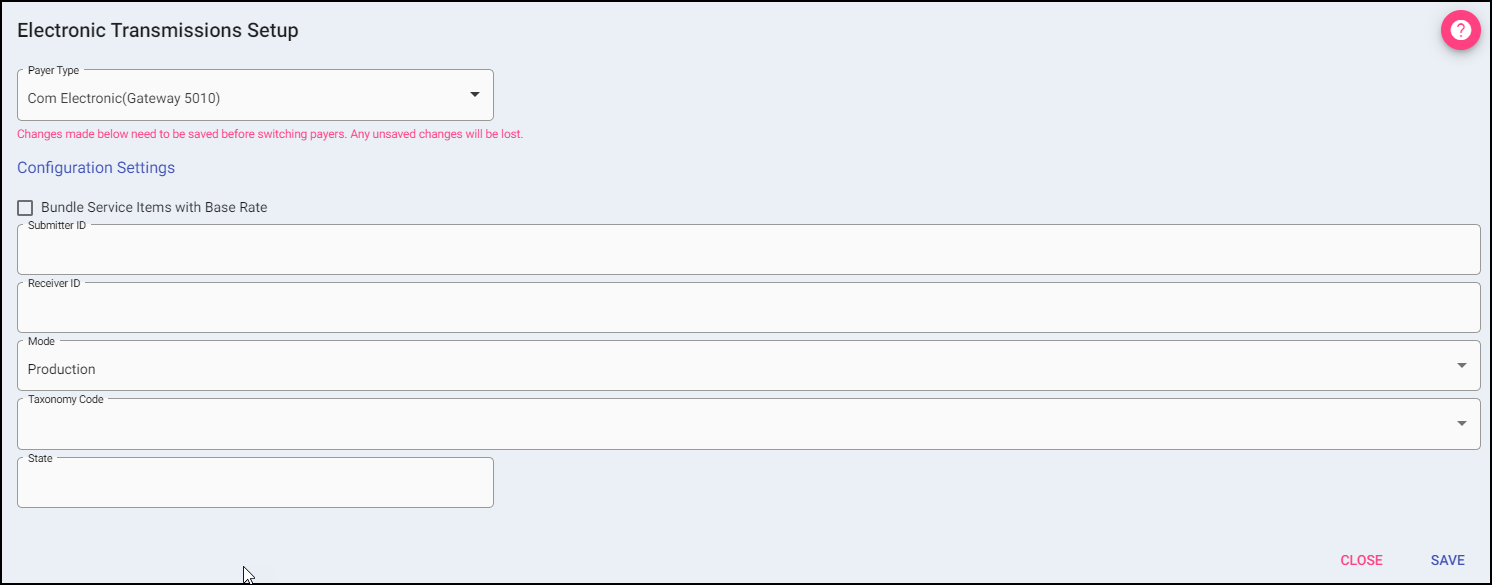Image resolution: width=1492 pixels, height=585 pixels.
Task: Click the Submitter ID field label
Action: 57,225
